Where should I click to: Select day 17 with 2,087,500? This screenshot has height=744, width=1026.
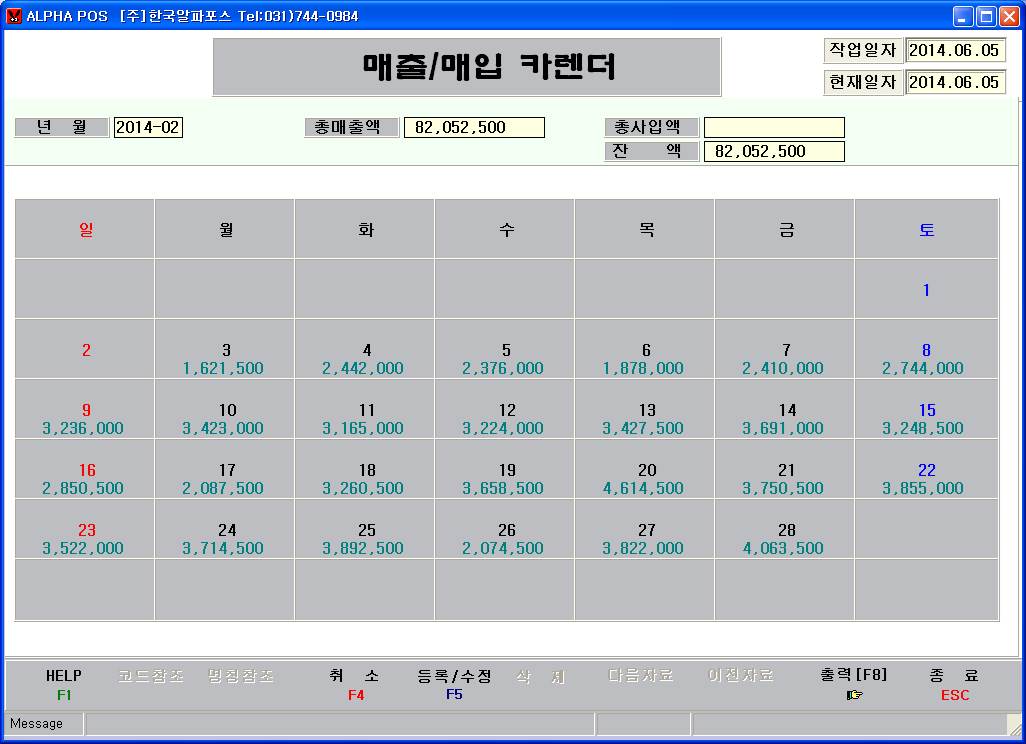click(x=224, y=469)
